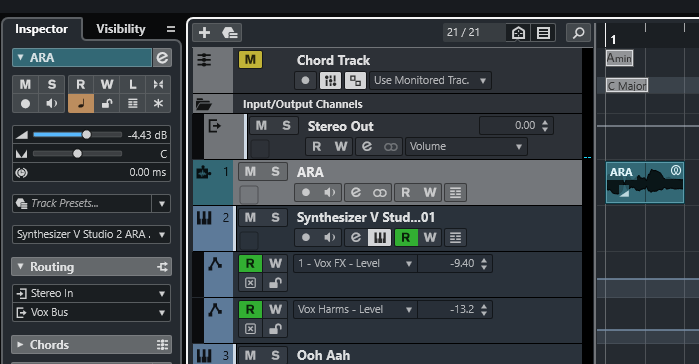Open track visibility agents house icon

tap(518, 33)
